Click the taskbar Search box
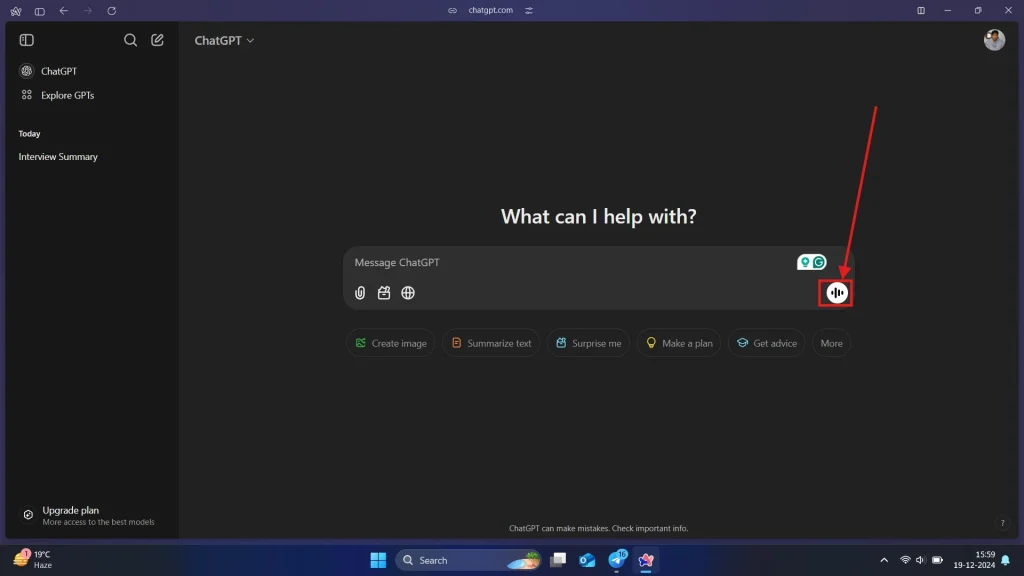1024x576 pixels. tap(468, 560)
